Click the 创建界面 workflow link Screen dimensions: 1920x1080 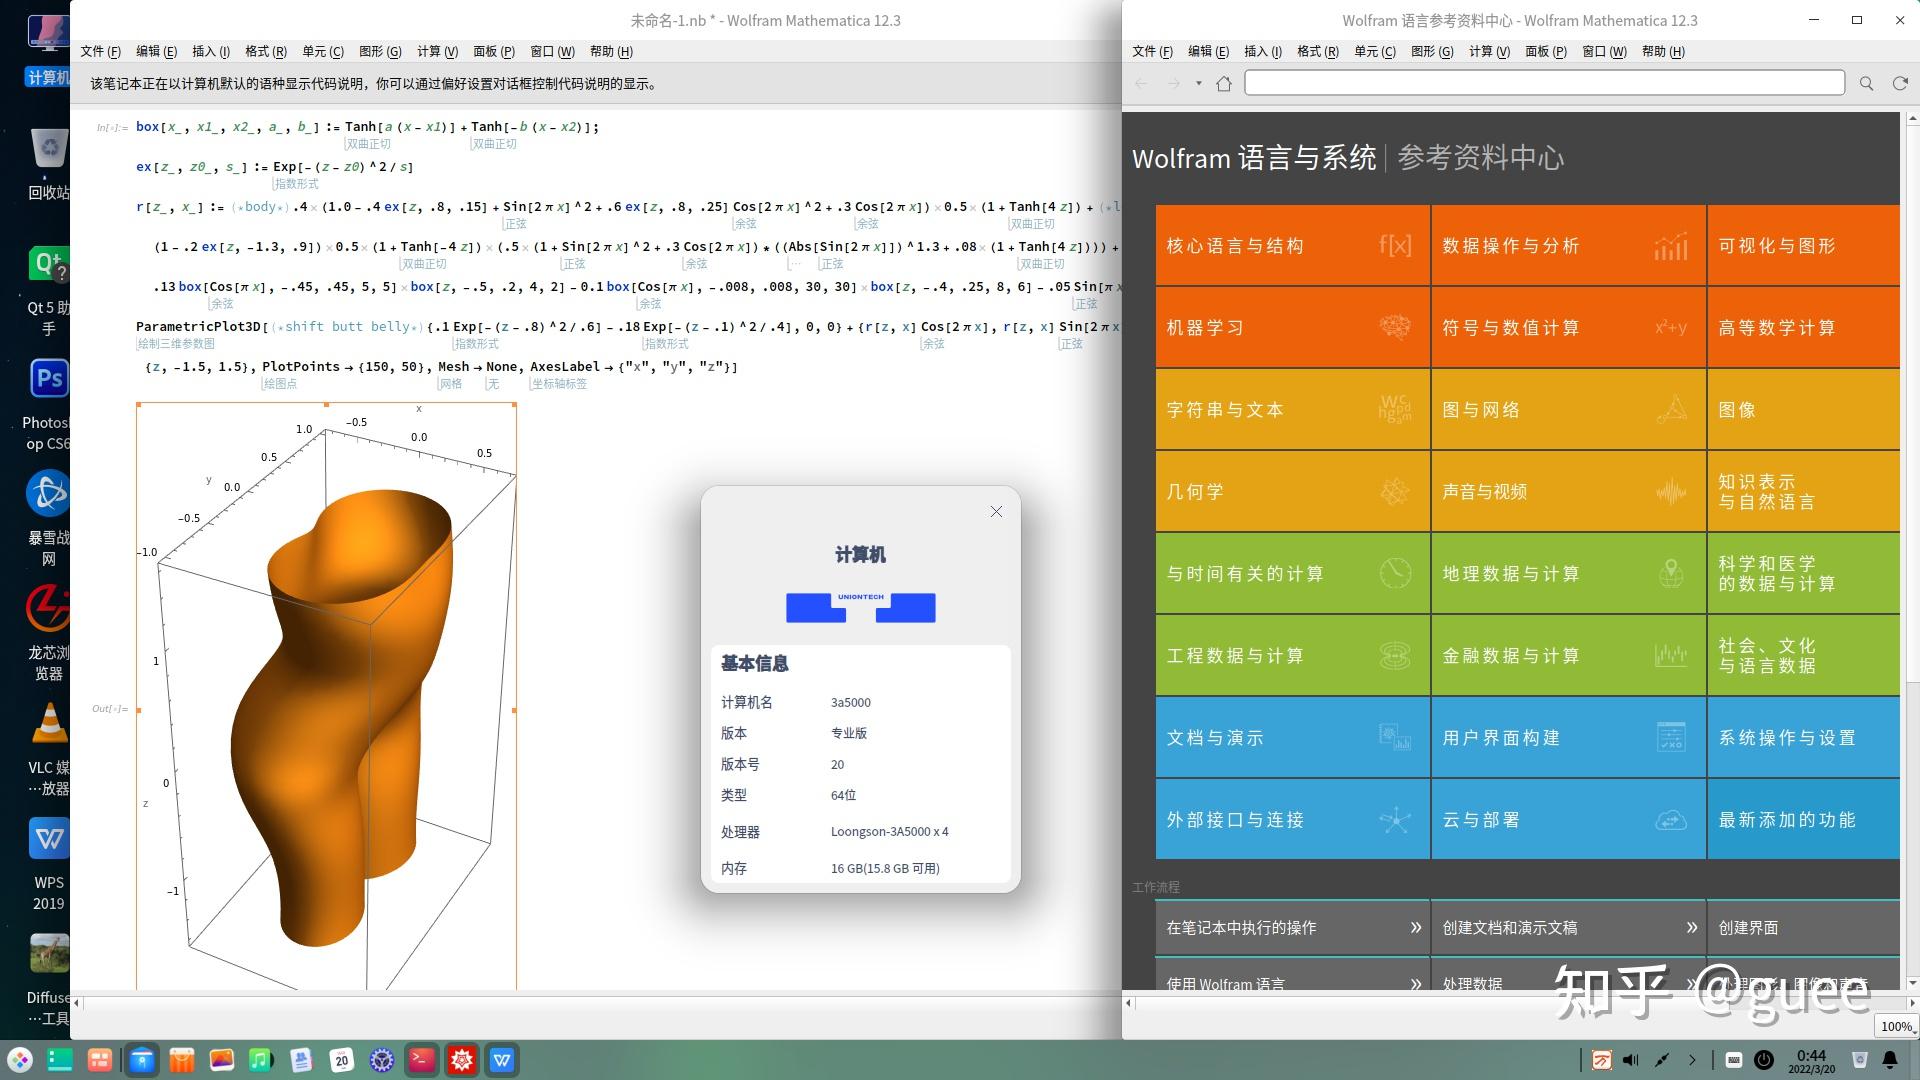(x=1748, y=928)
